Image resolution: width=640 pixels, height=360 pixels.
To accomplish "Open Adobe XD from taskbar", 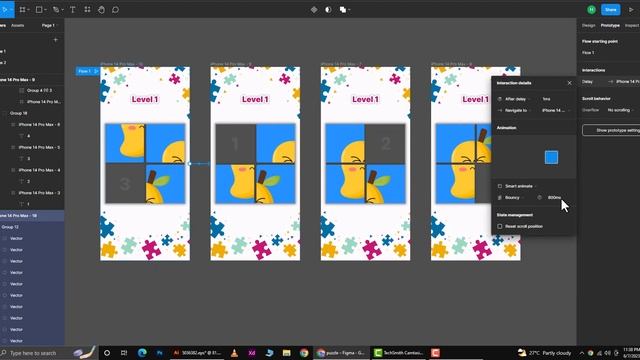I will pos(252,353).
